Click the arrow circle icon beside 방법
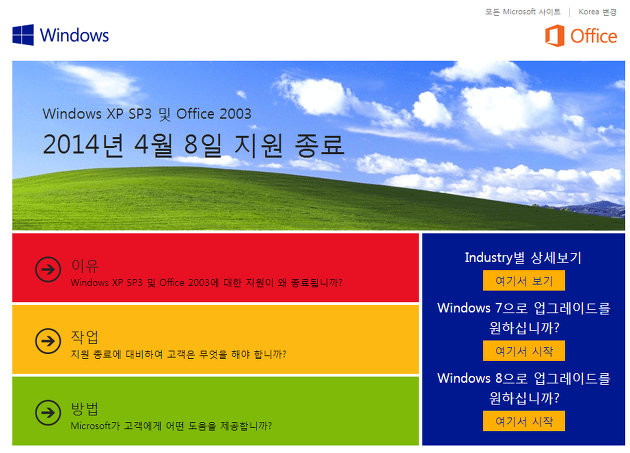630x453 pixels. (48, 412)
